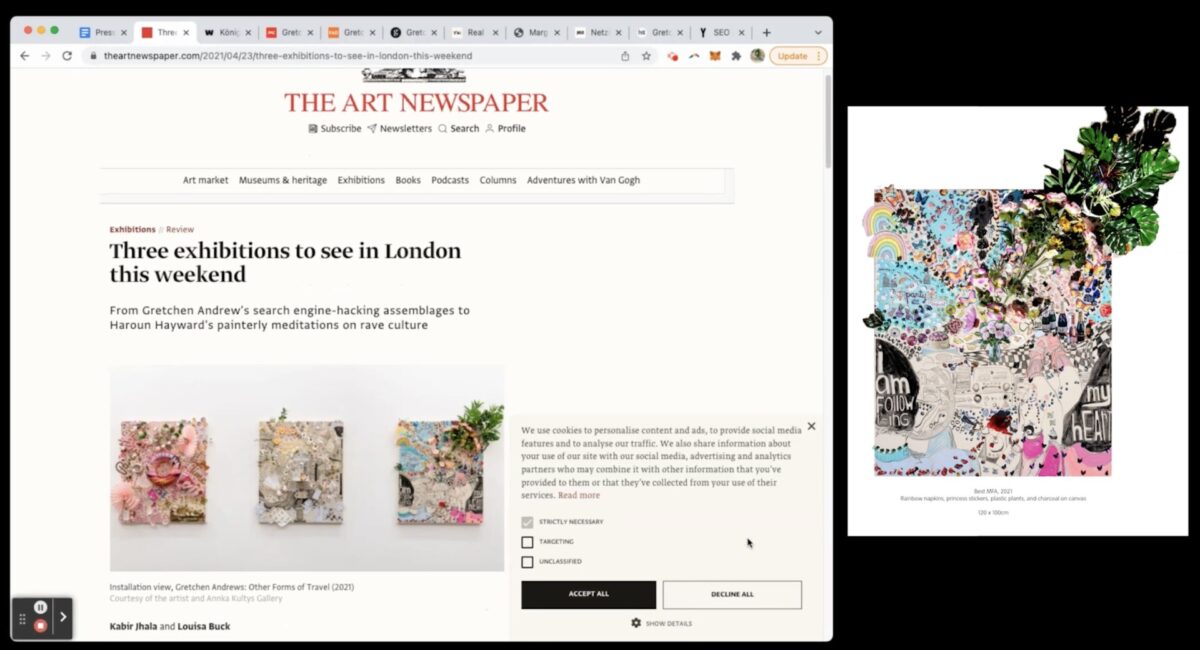Open the tab search dropdown chevron
Image resolution: width=1200 pixels, height=650 pixels.
[x=817, y=32]
